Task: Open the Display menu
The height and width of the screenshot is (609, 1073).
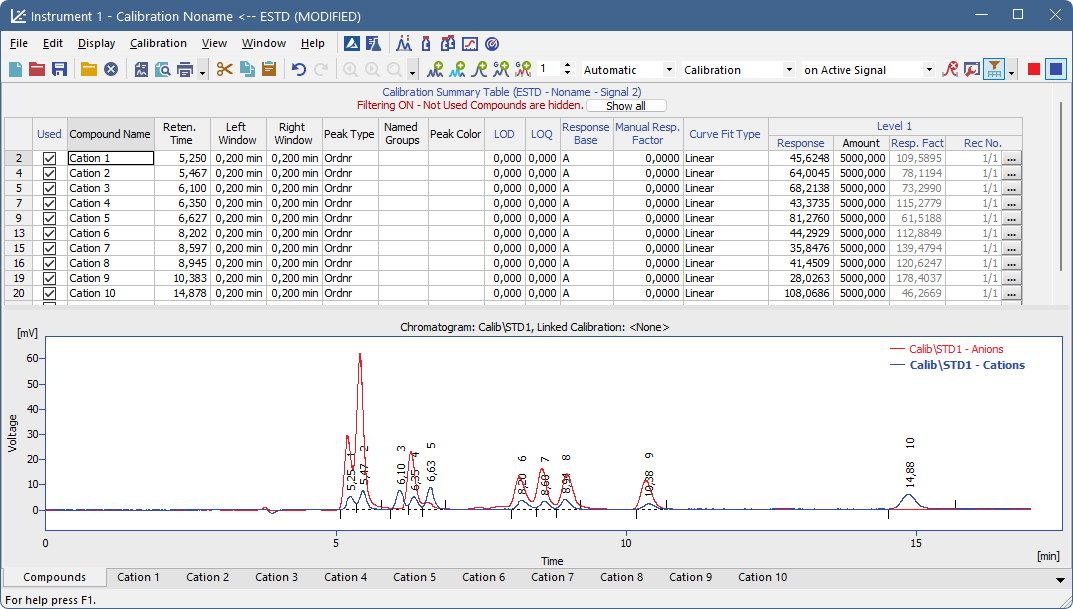Action: pos(96,43)
